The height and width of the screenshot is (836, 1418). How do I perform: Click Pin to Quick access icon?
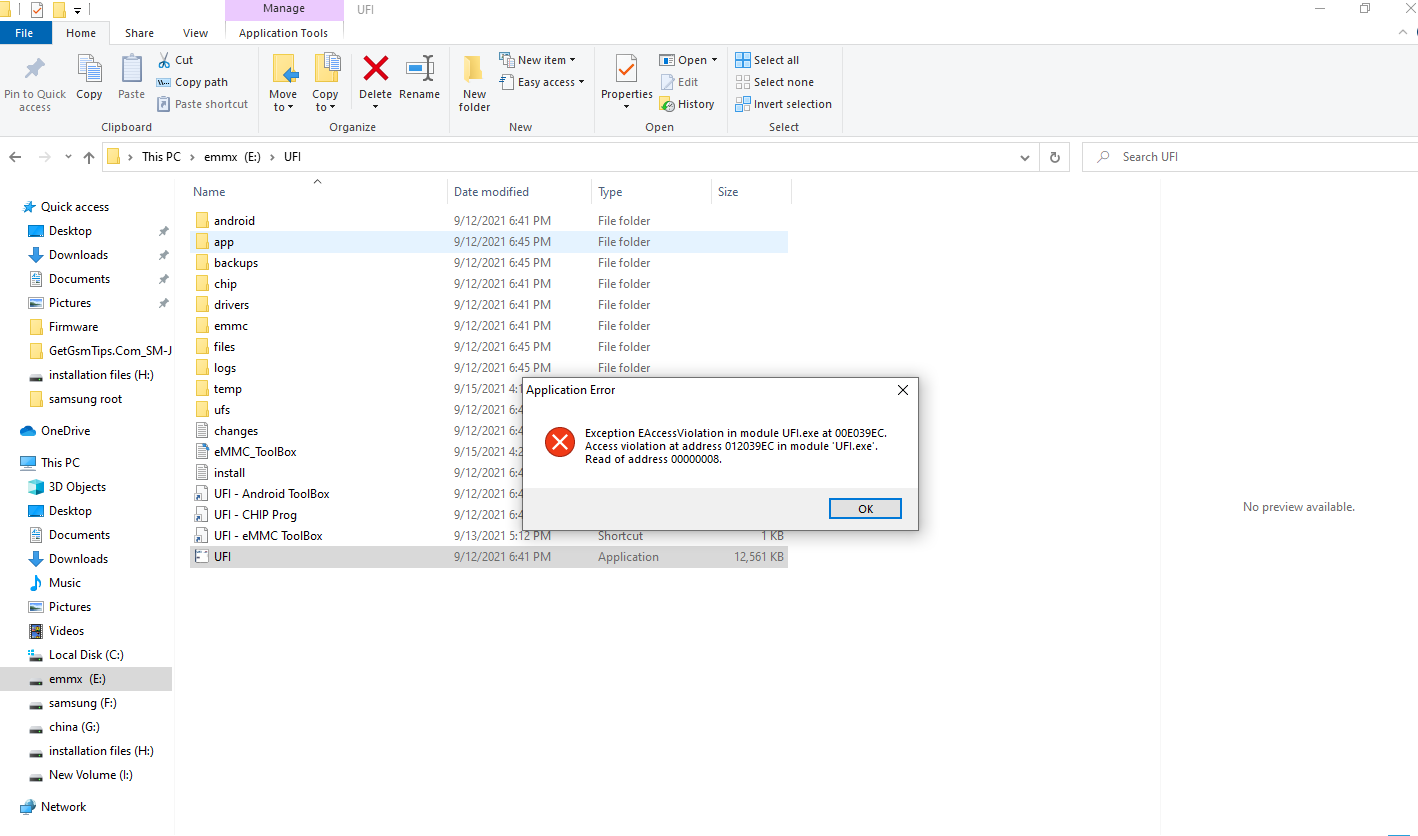35,70
